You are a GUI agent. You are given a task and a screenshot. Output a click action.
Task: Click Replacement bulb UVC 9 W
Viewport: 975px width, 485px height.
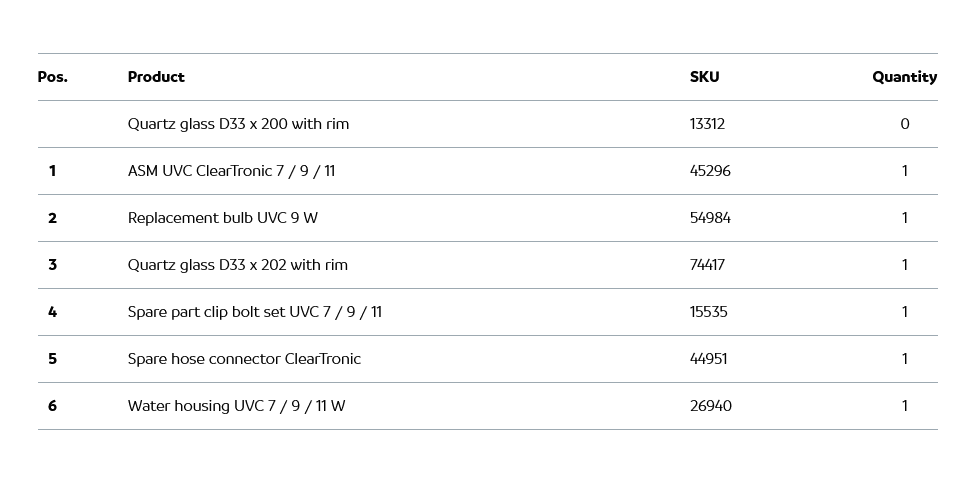[222, 218]
